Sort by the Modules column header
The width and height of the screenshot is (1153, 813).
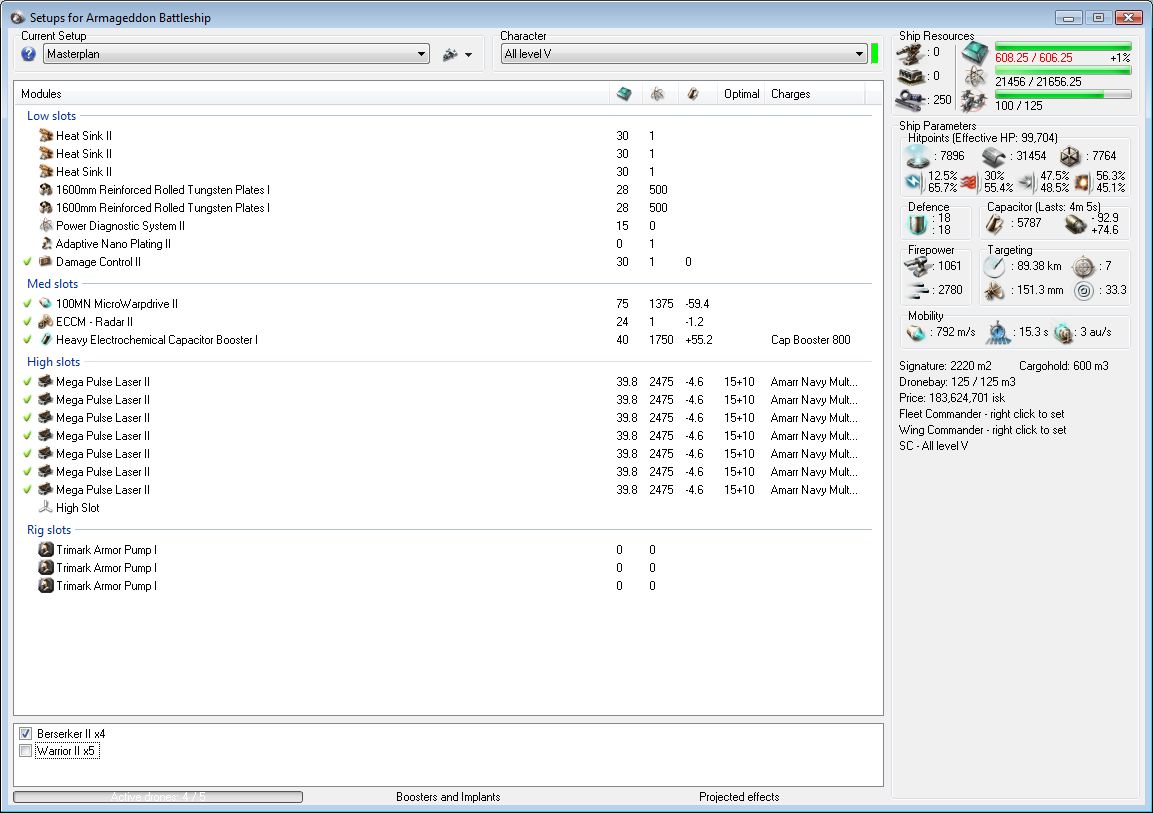tap(311, 94)
